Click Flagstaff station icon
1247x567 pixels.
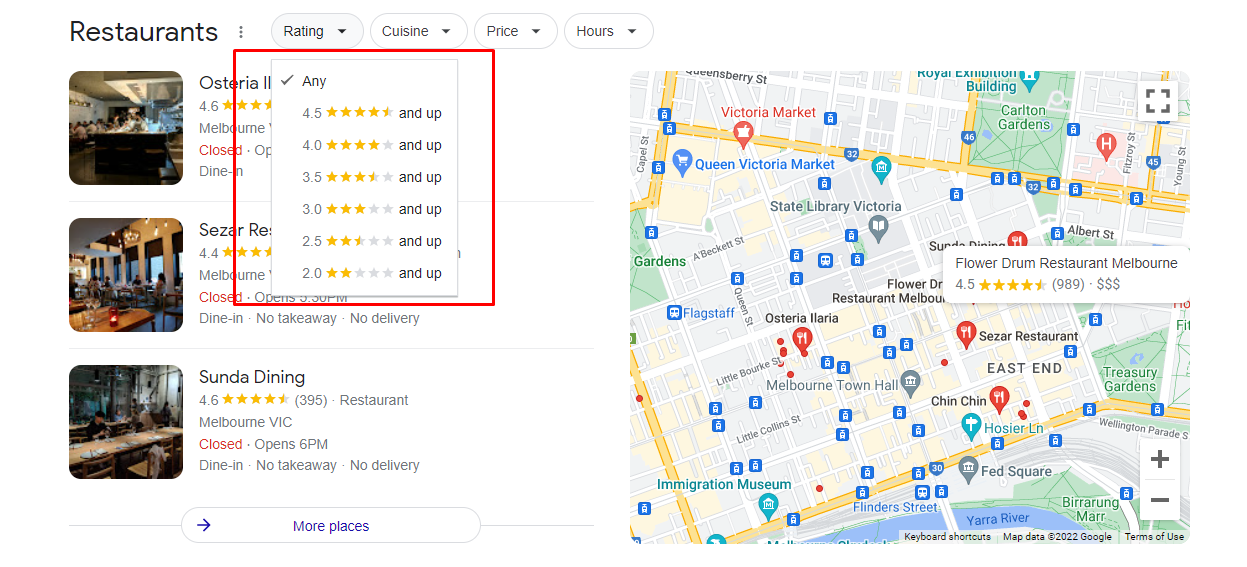(674, 312)
